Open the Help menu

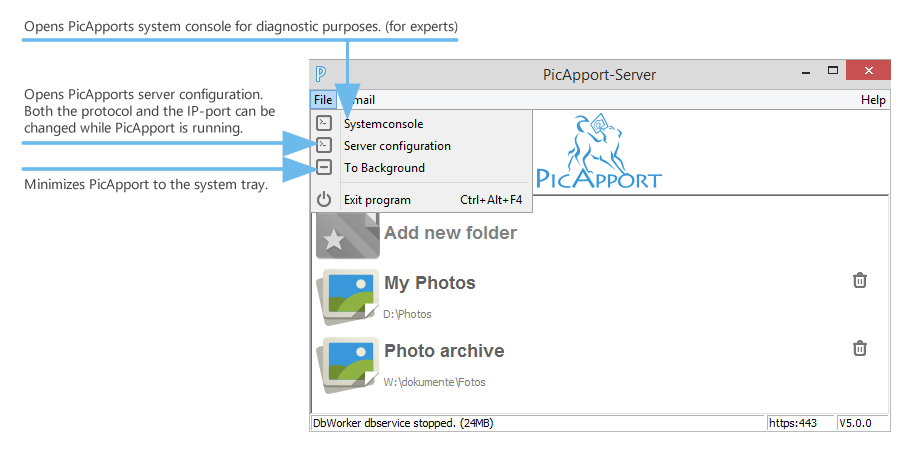tap(873, 100)
